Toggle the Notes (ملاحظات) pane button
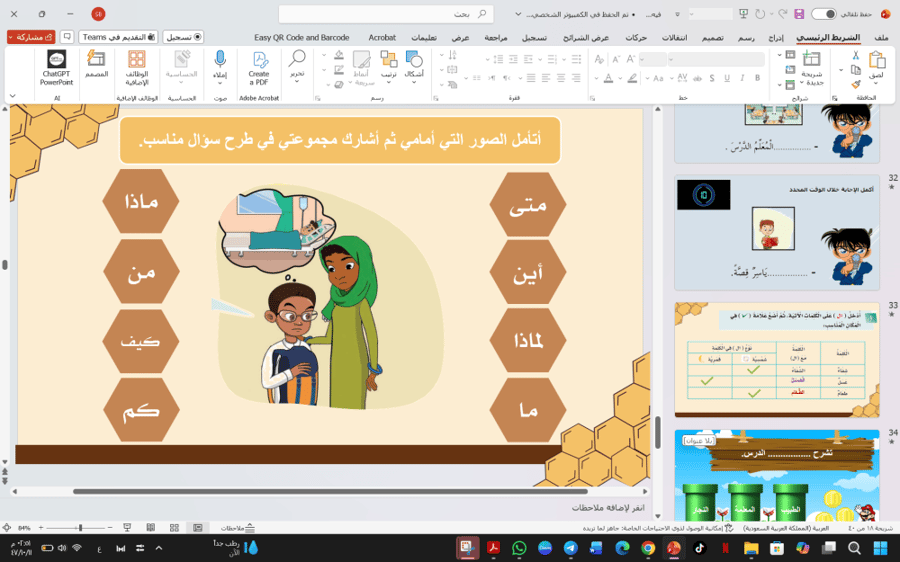900x562 pixels. tap(238, 528)
